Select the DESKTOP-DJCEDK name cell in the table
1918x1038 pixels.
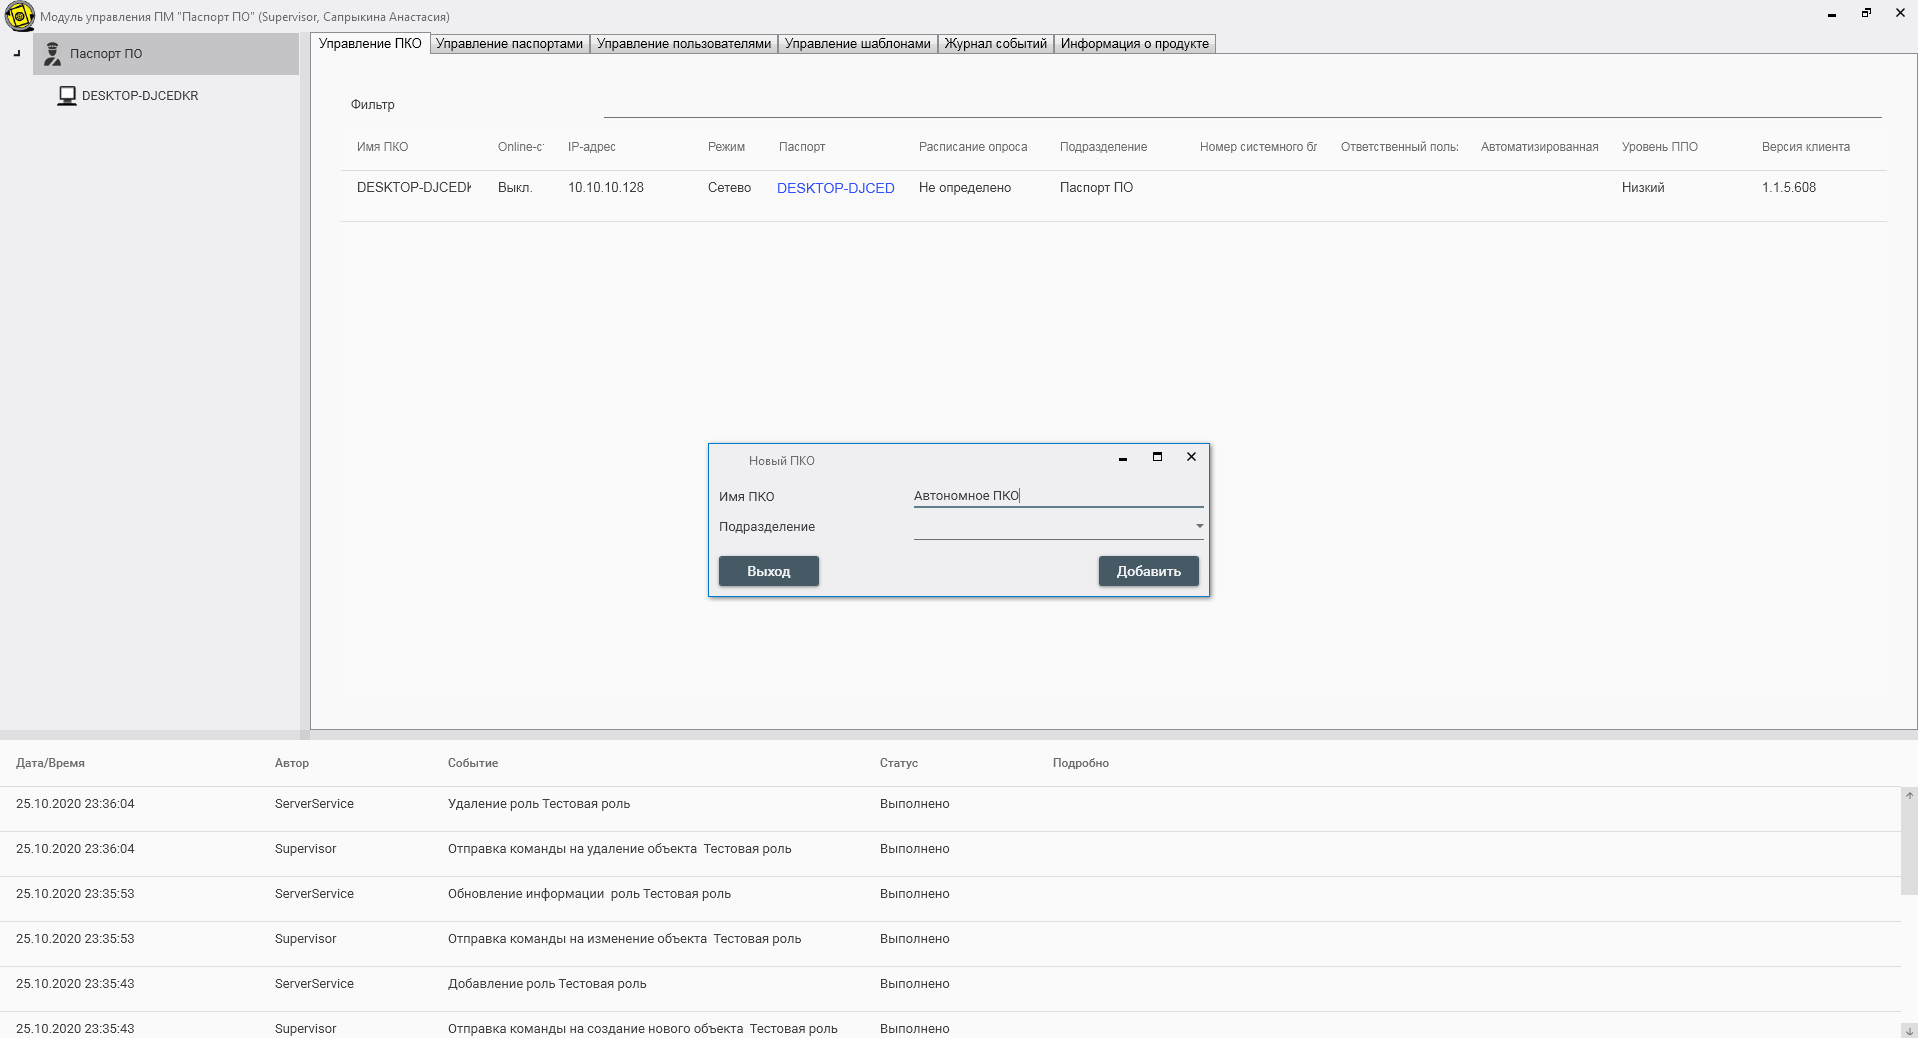tap(414, 188)
